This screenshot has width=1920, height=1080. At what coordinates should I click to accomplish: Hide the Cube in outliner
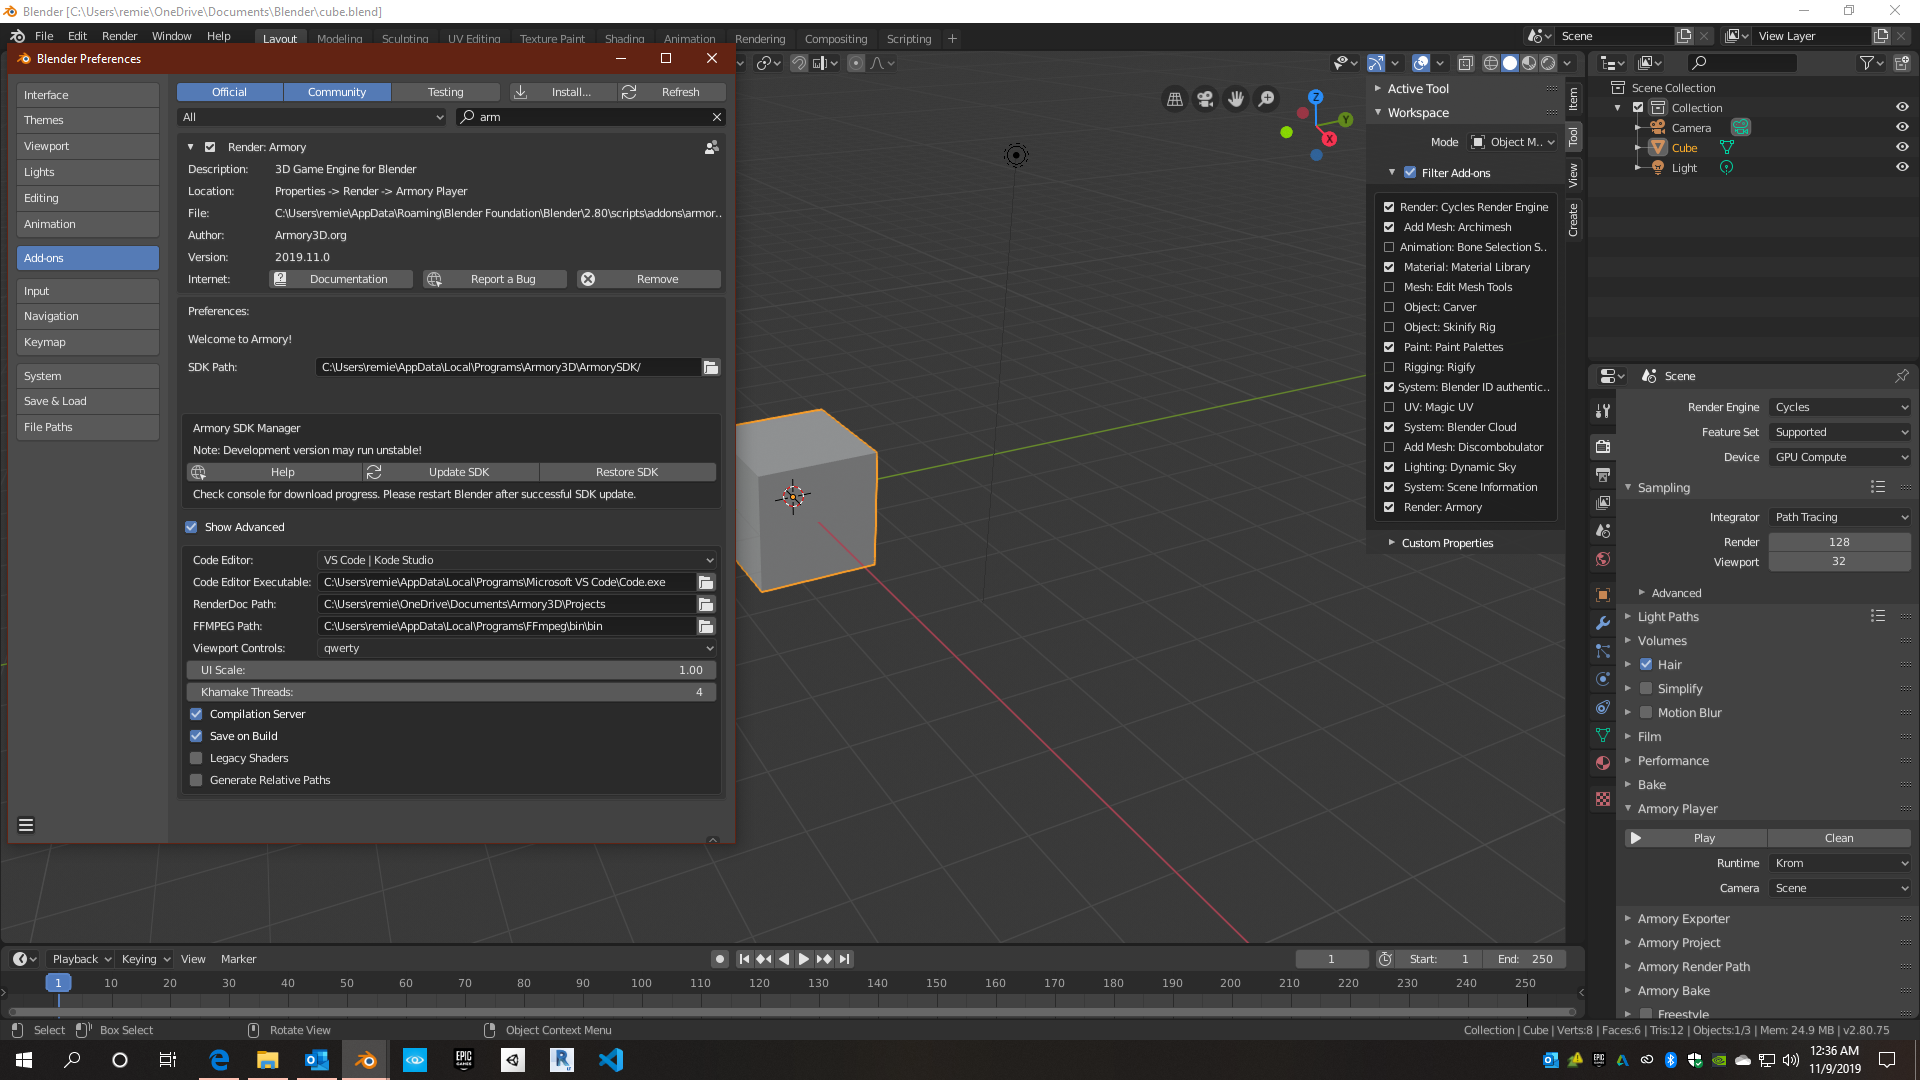pyautogui.click(x=1902, y=148)
